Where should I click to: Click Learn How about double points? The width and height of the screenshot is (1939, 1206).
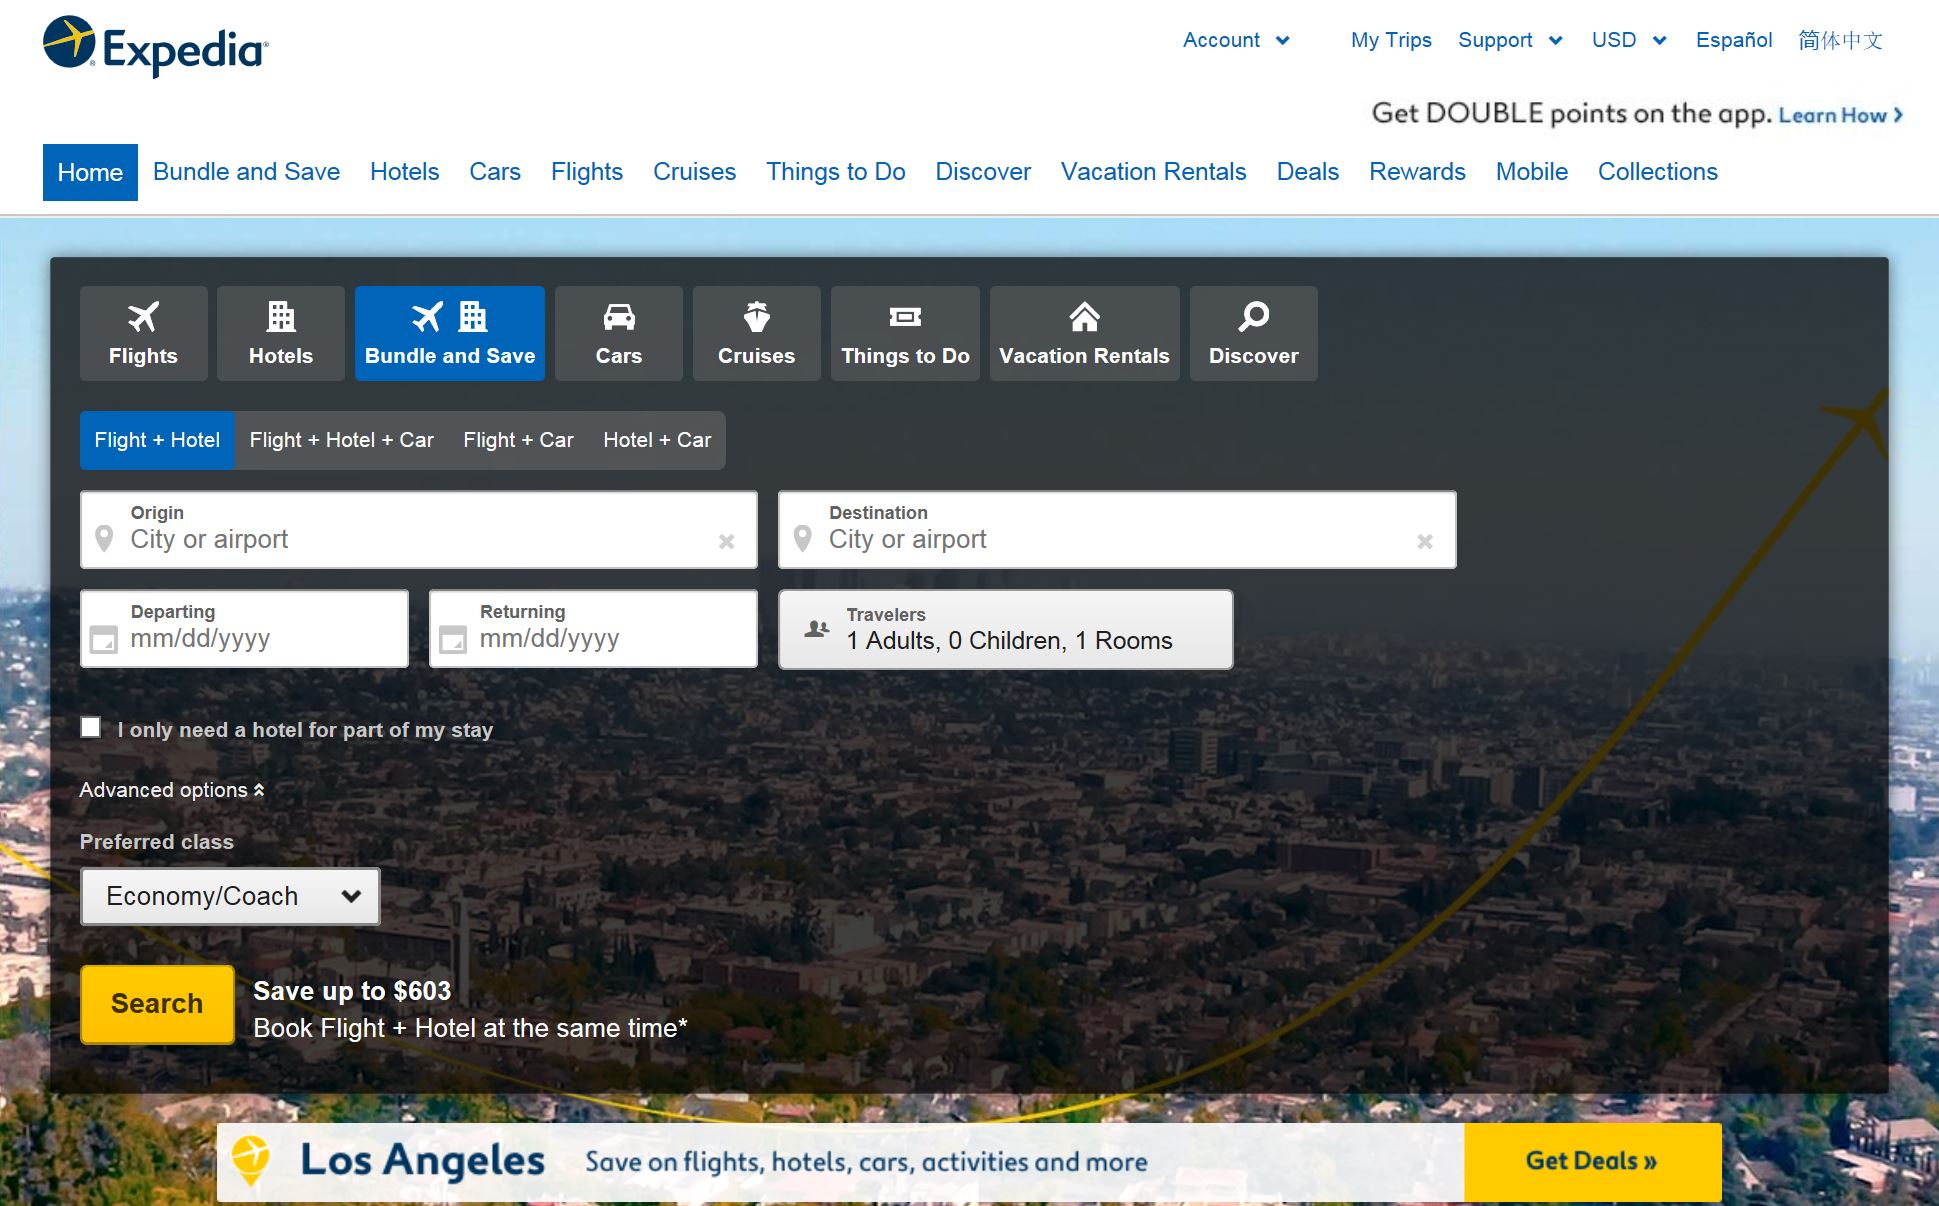(1840, 115)
